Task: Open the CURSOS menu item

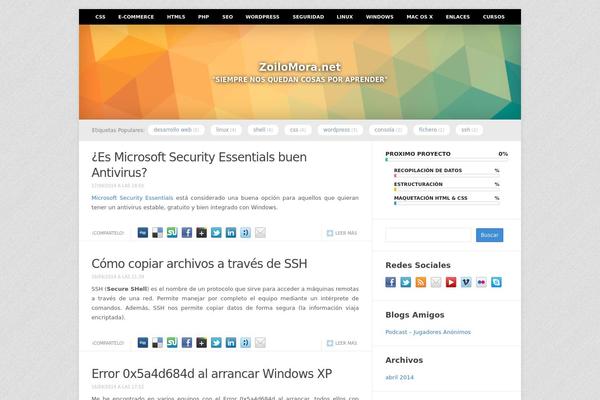Action: pos(494,17)
